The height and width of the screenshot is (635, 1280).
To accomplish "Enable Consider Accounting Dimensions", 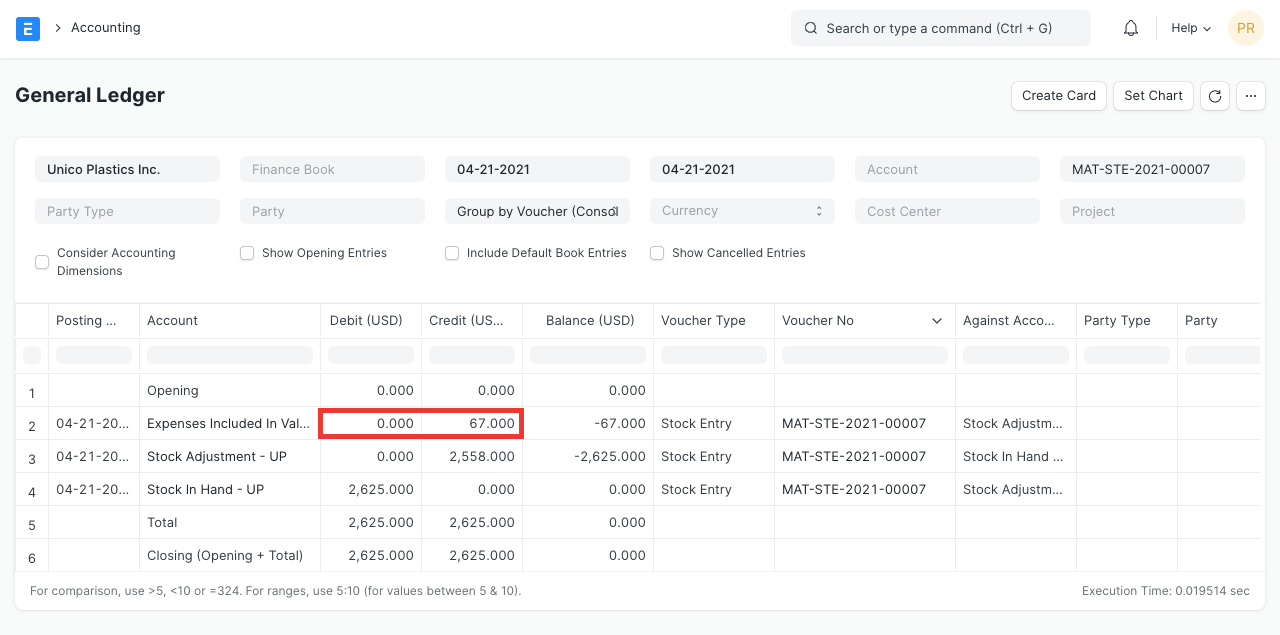I will tap(42, 261).
